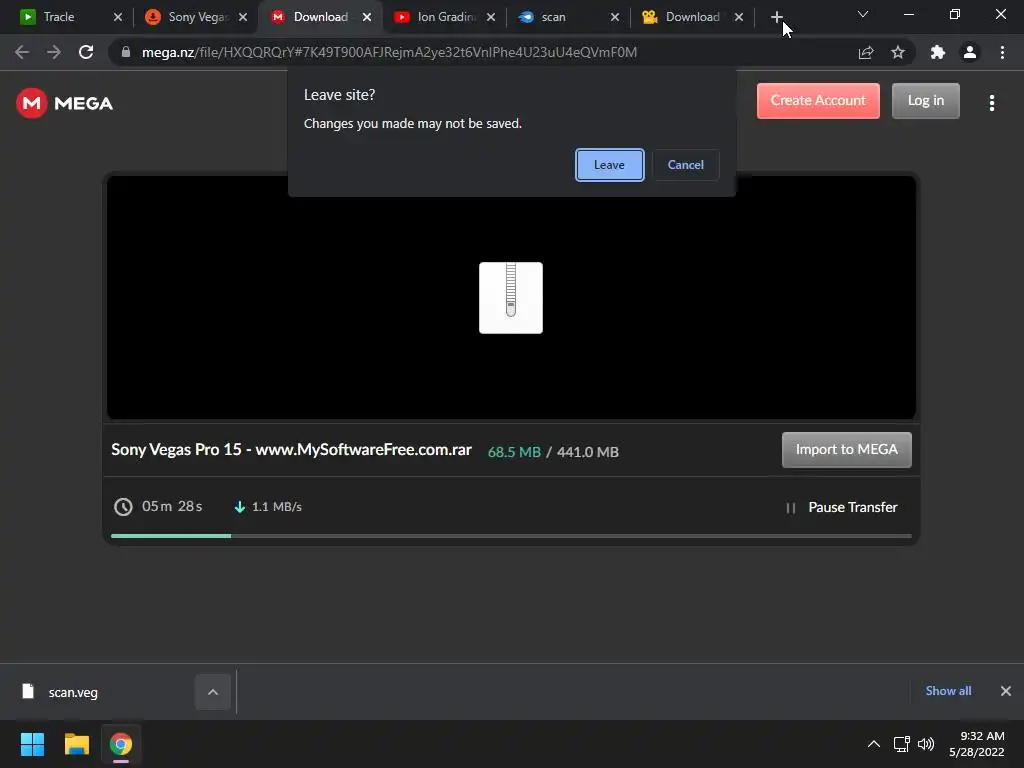Click the MEGA logo
This screenshot has height=768, width=1024.
pos(65,103)
